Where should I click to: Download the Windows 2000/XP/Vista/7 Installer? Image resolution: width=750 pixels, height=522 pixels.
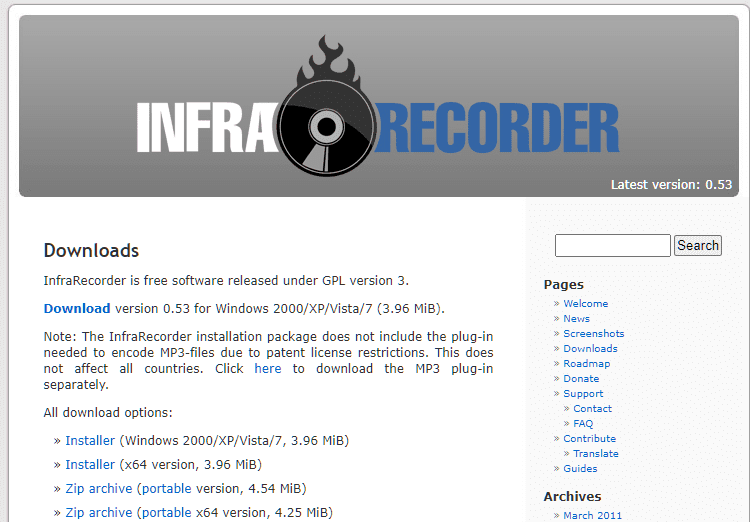90,441
